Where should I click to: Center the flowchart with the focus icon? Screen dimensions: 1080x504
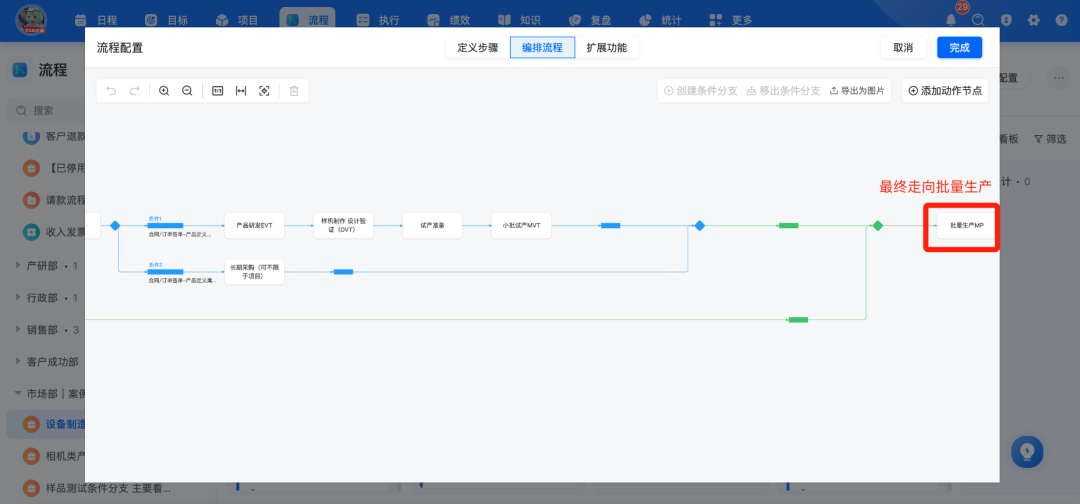[264, 91]
